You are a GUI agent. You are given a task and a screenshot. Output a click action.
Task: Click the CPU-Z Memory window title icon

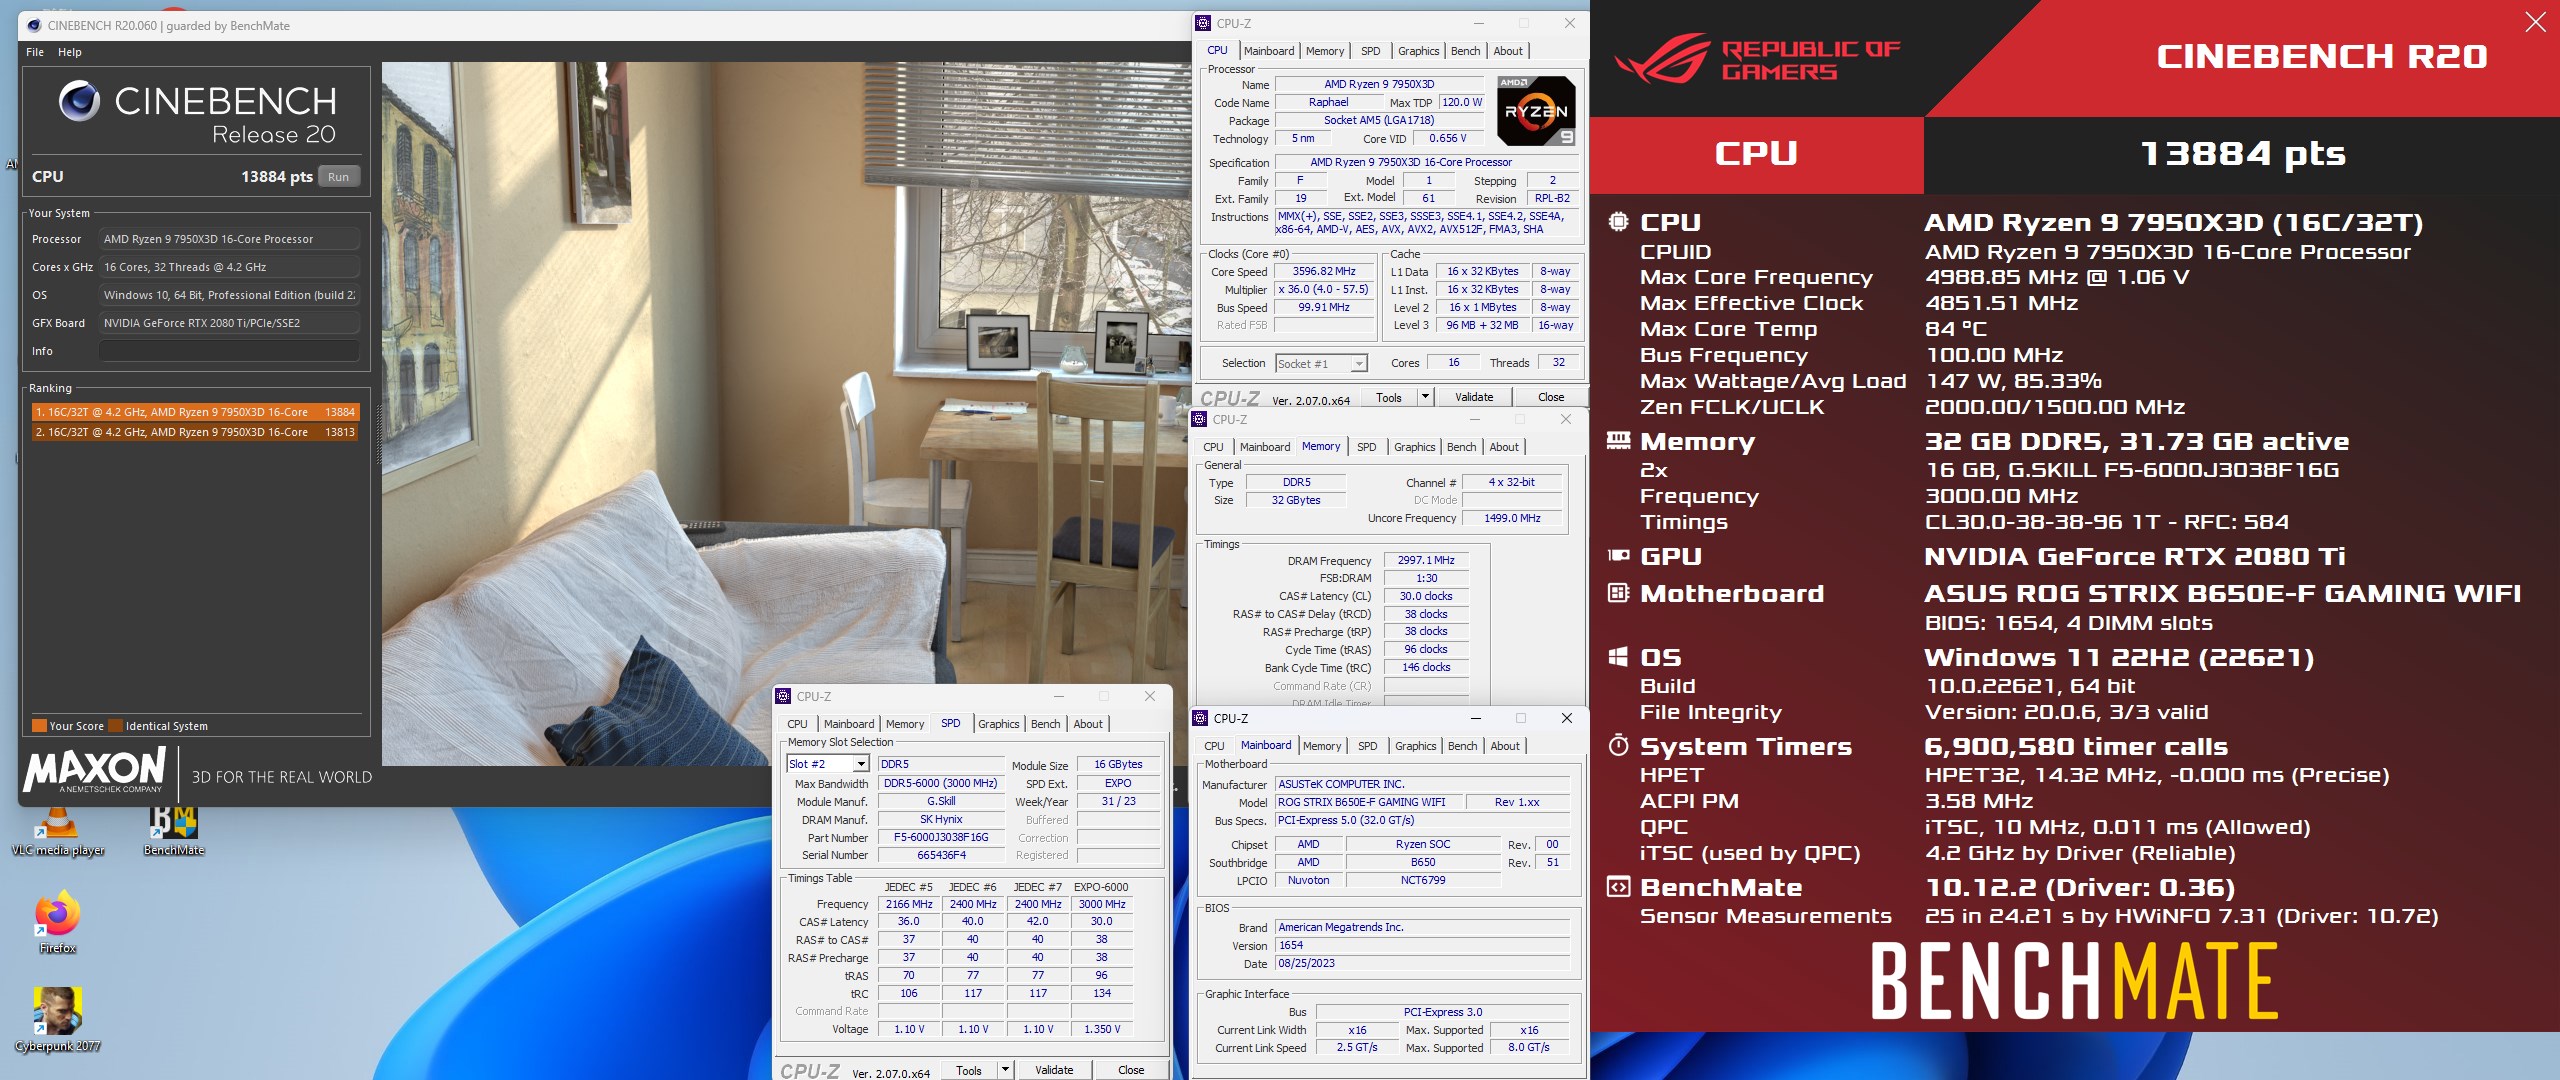tap(1200, 419)
